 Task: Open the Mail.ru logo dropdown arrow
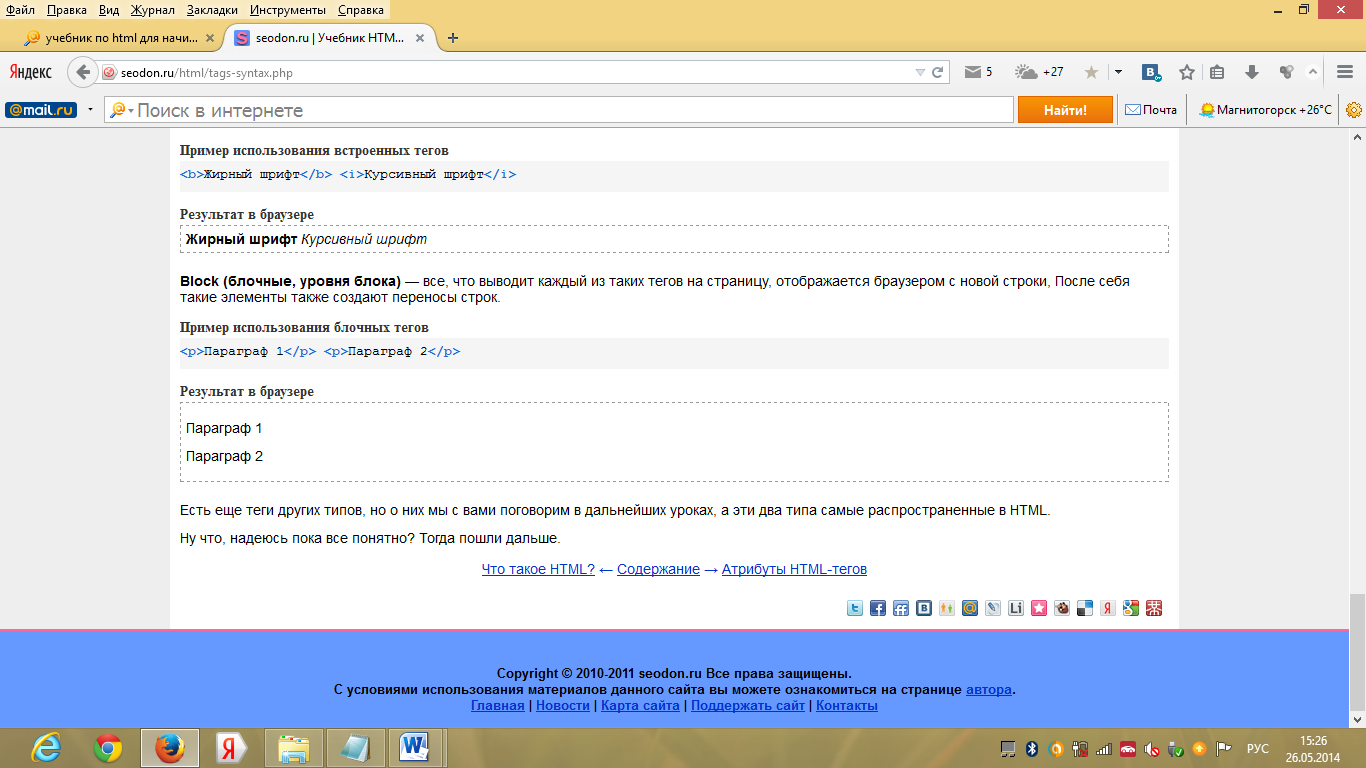click(90, 110)
